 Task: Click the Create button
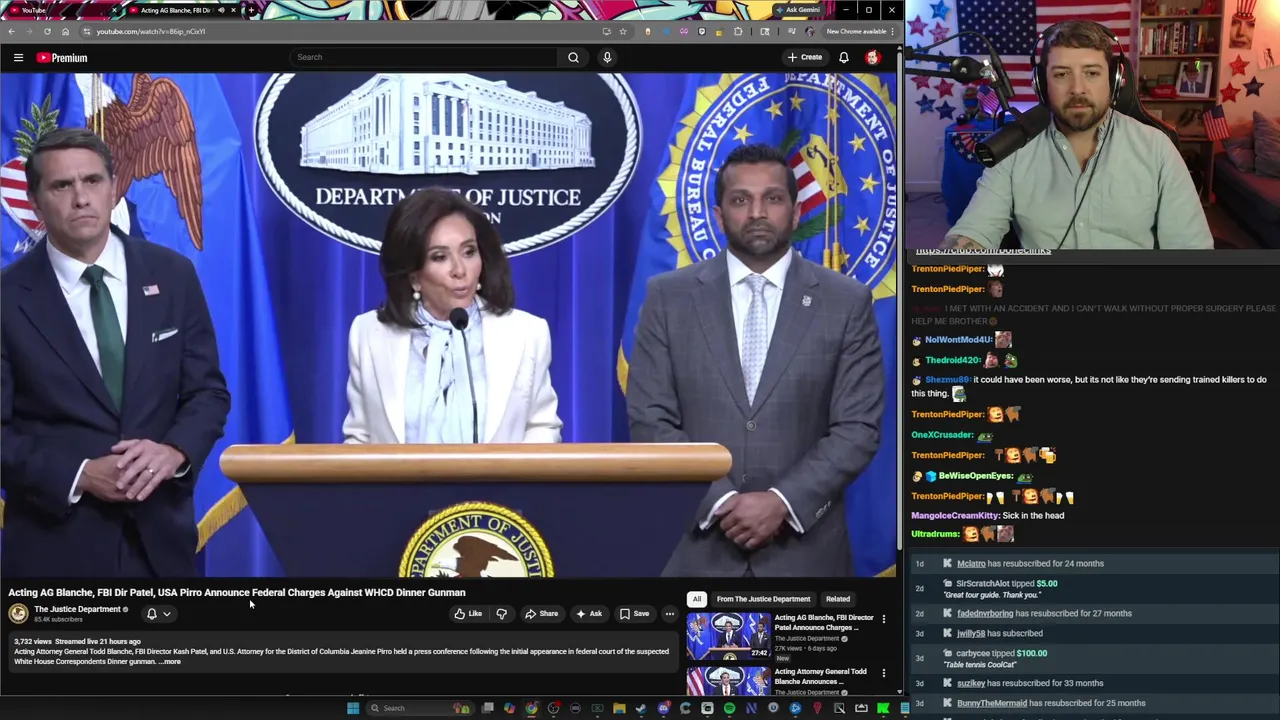point(804,57)
